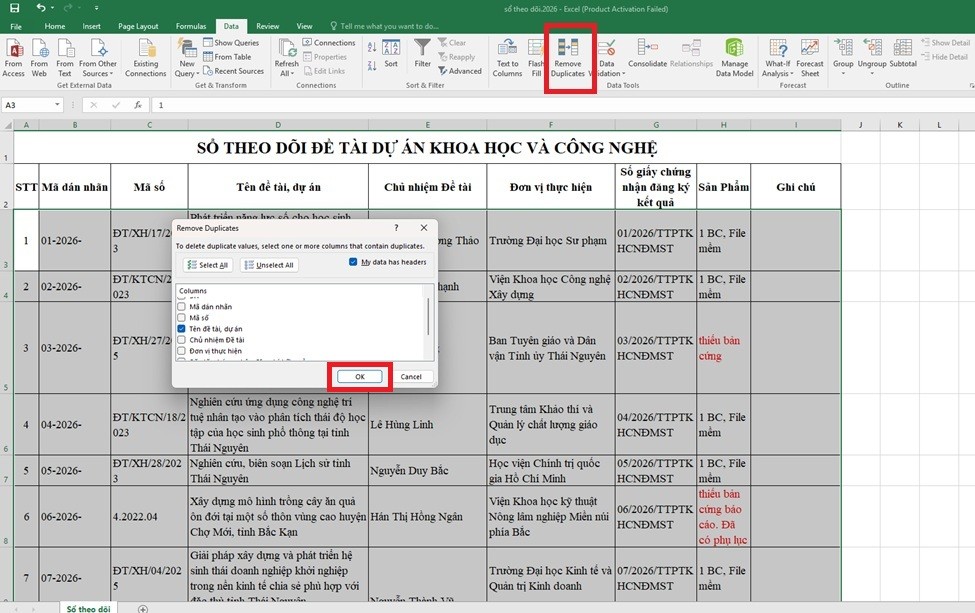Sort ascending with the A to Z icon

coord(372,47)
